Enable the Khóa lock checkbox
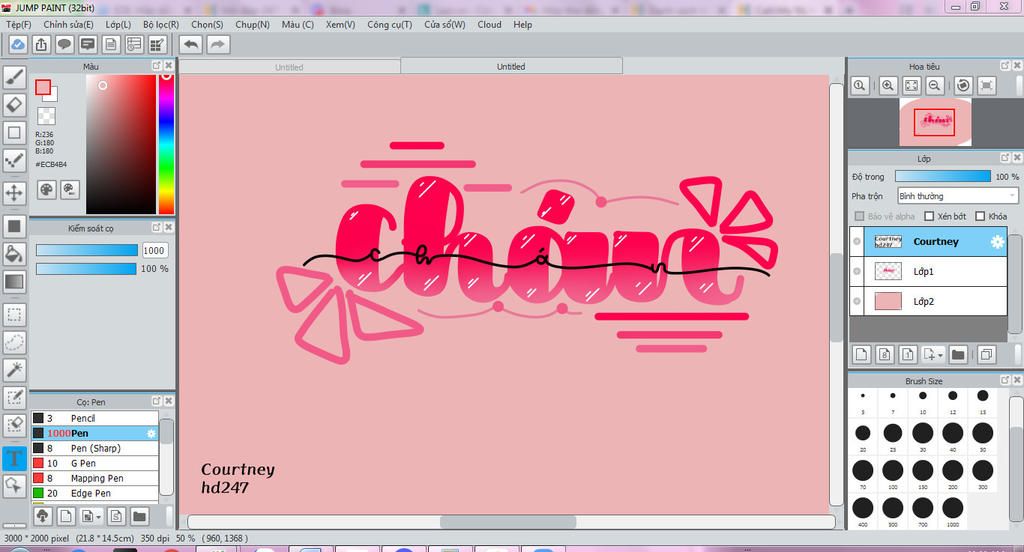This screenshot has height=552, width=1024. (x=980, y=216)
